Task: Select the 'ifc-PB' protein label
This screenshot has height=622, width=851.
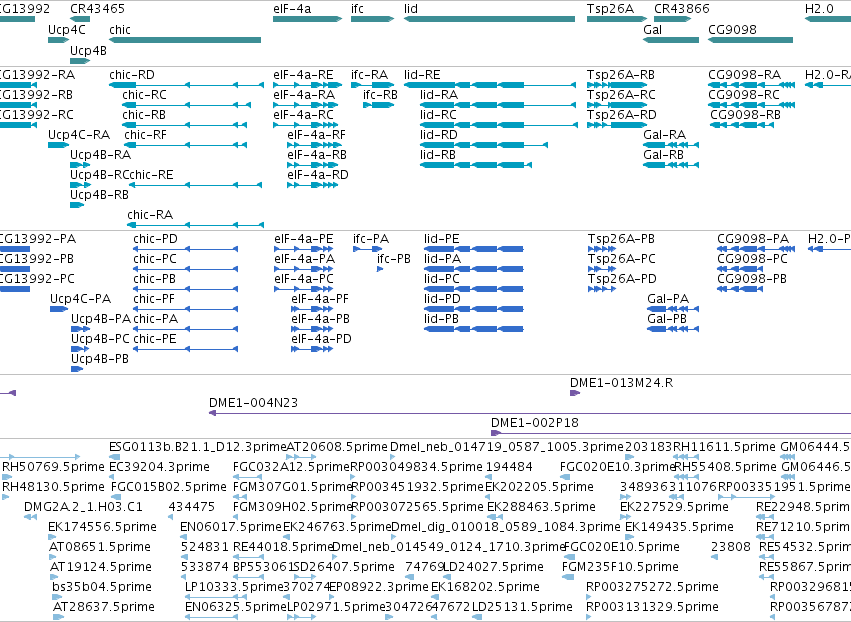Action: tap(394, 259)
